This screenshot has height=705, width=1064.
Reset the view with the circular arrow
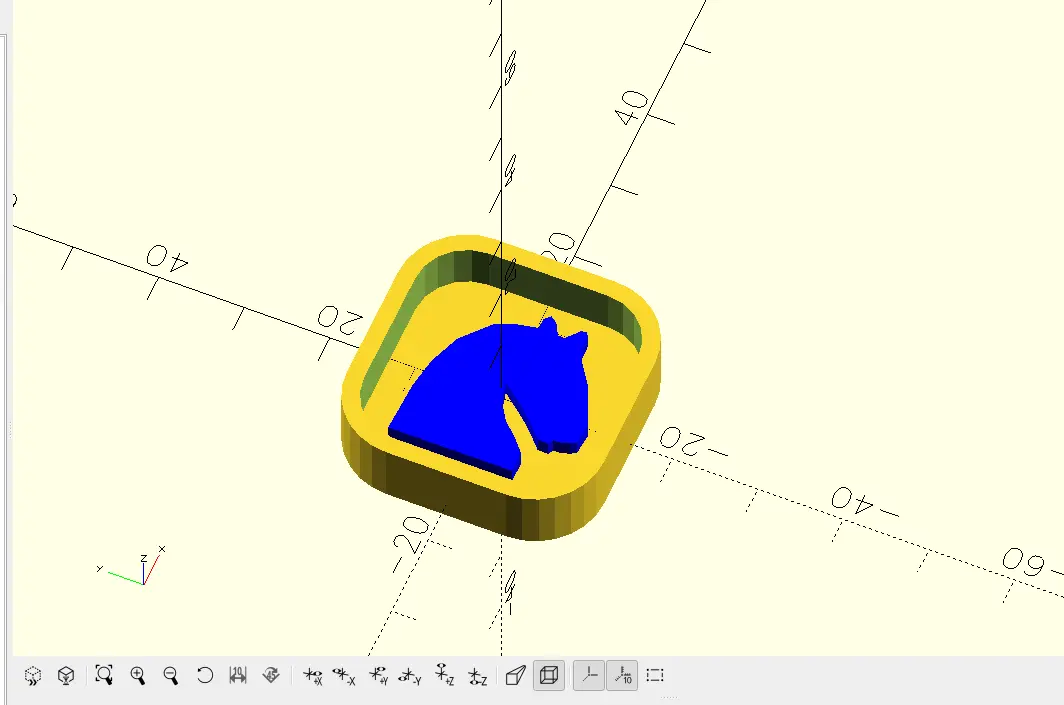(x=204, y=675)
